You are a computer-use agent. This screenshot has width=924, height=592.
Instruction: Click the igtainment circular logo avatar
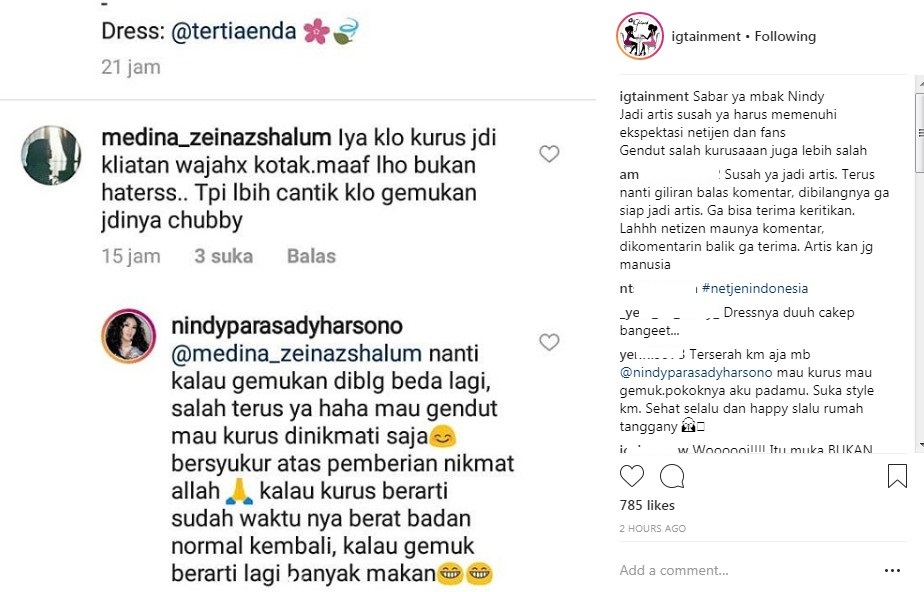(639, 36)
